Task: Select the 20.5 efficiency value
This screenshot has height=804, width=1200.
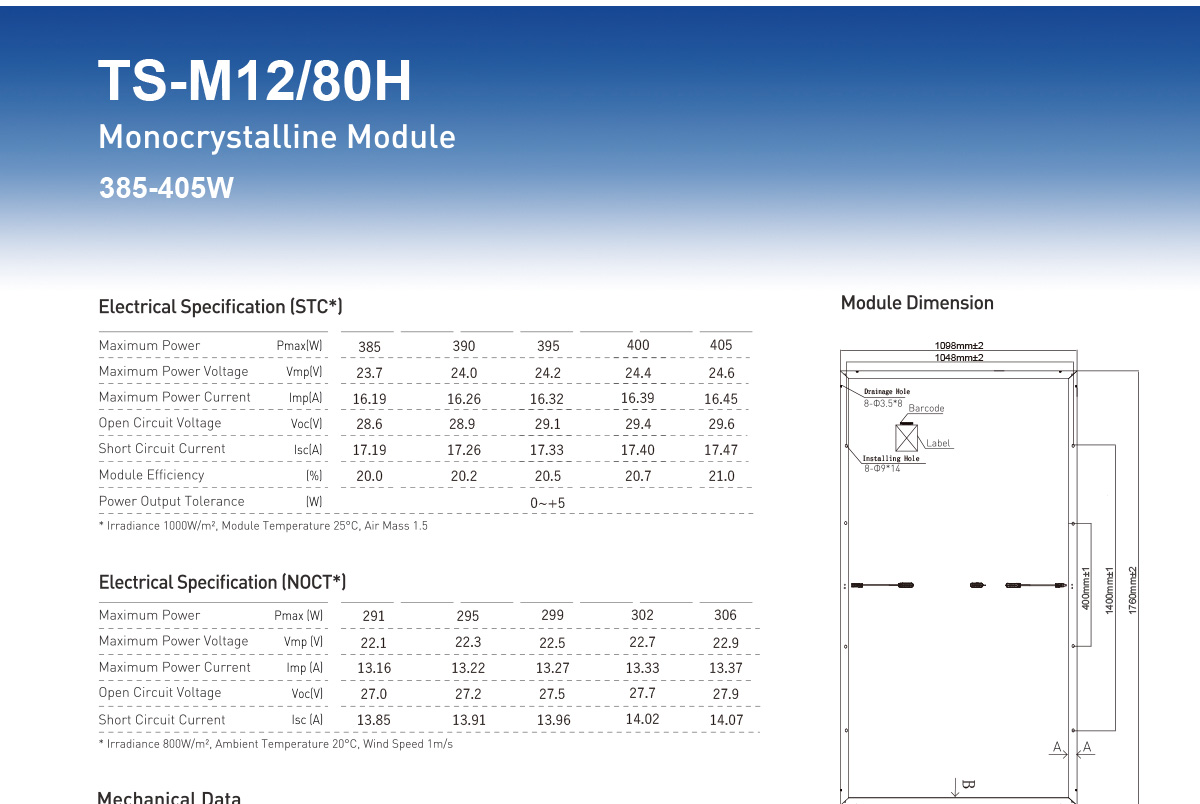Action: click(548, 476)
